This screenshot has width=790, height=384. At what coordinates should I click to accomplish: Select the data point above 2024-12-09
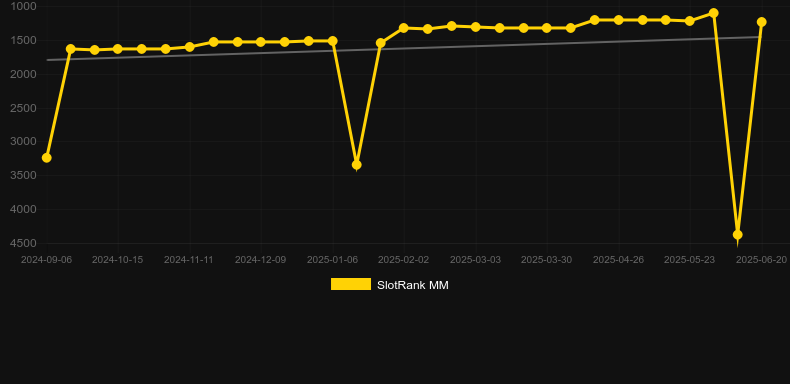[261, 42]
